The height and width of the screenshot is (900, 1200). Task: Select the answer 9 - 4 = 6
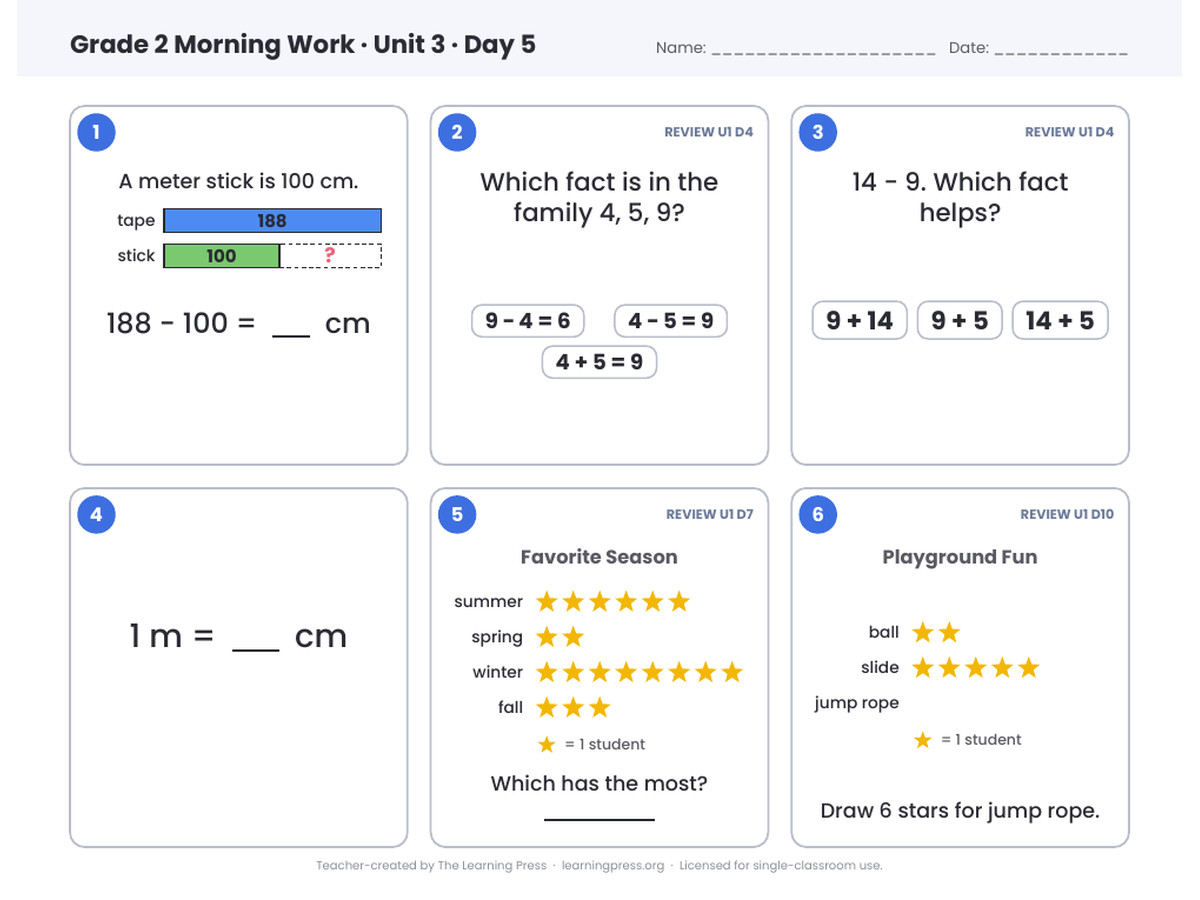528,321
